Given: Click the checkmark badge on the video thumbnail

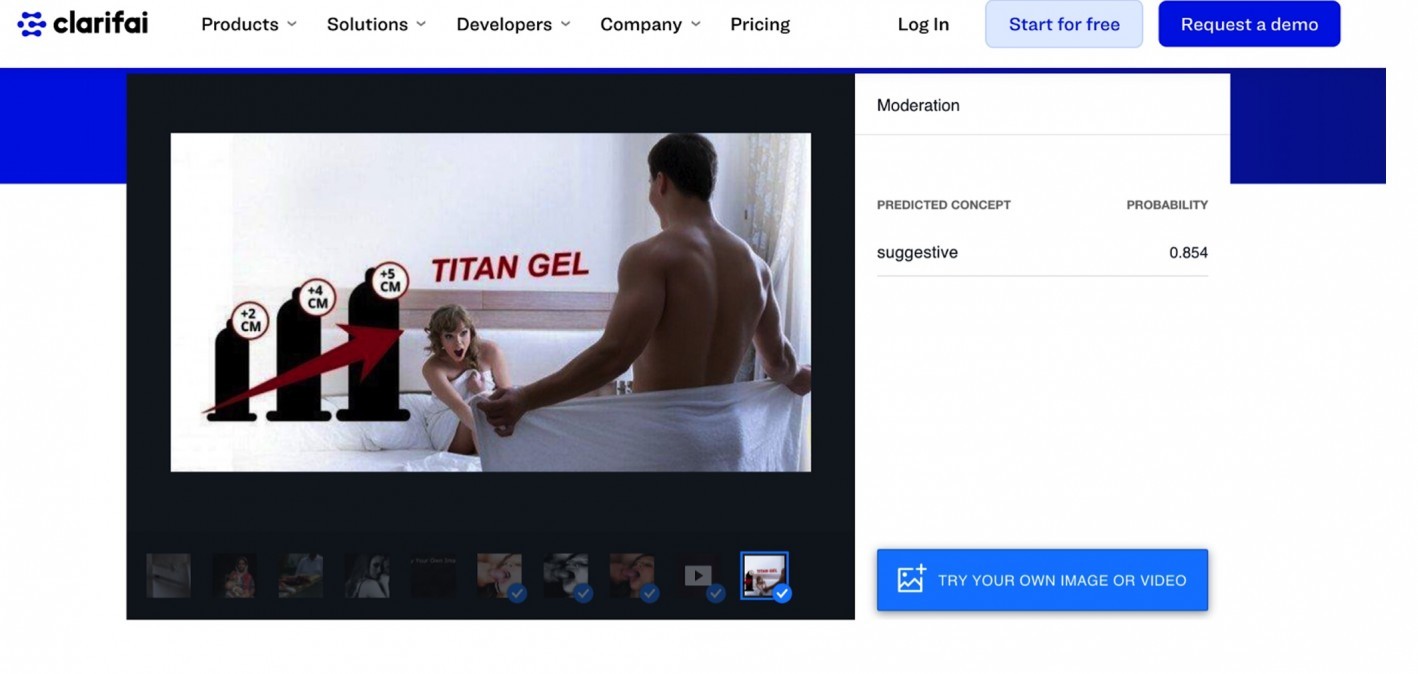Looking at the screenshot, I should click(x=716, y=594).
